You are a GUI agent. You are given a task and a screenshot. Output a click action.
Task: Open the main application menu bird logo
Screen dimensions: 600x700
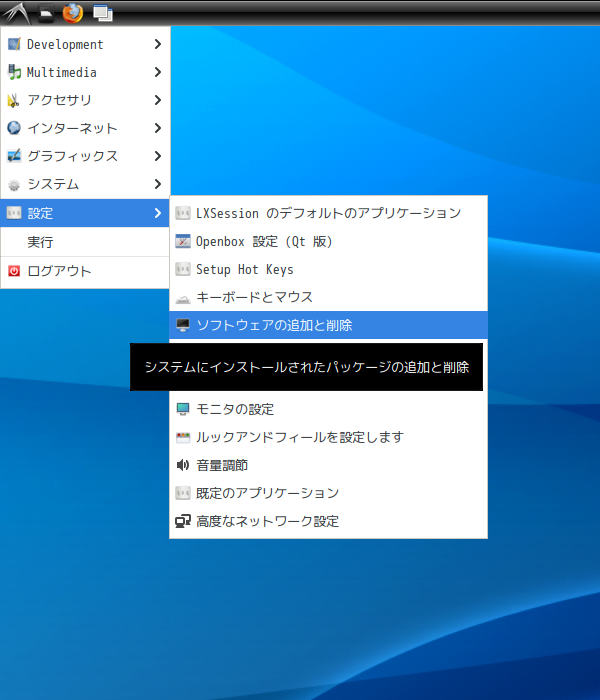coord(16,12)
